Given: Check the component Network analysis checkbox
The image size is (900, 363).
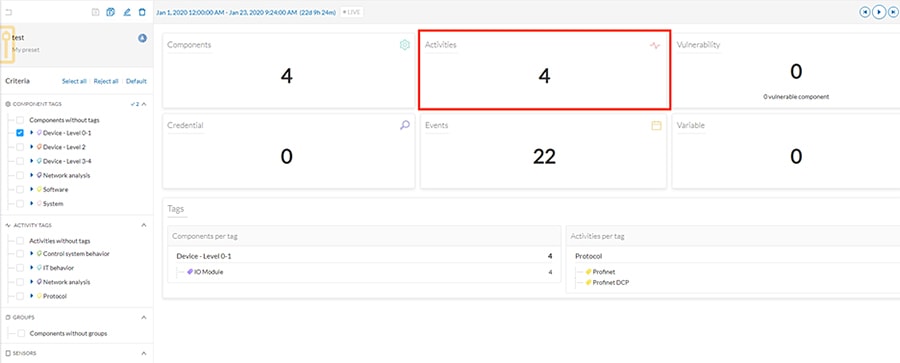Looking at the screenshot, I should click(x=20, y=175).
